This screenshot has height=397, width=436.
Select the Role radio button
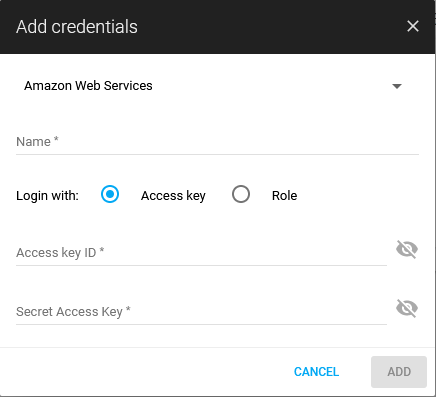tap(241, 194)
